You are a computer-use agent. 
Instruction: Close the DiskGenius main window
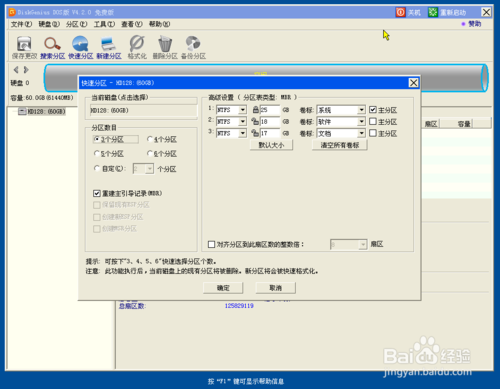[486, 13]
